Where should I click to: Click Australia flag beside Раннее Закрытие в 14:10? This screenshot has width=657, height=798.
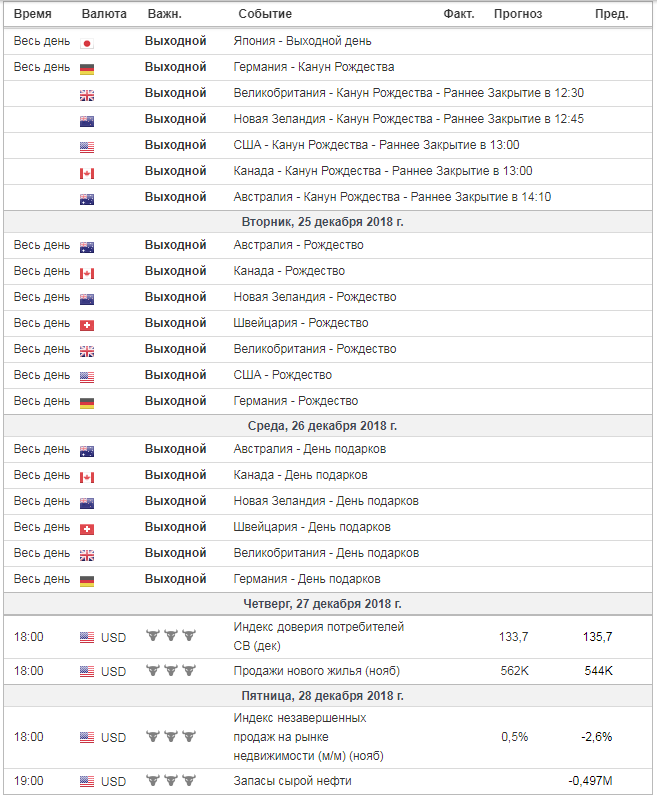(87, 198)
